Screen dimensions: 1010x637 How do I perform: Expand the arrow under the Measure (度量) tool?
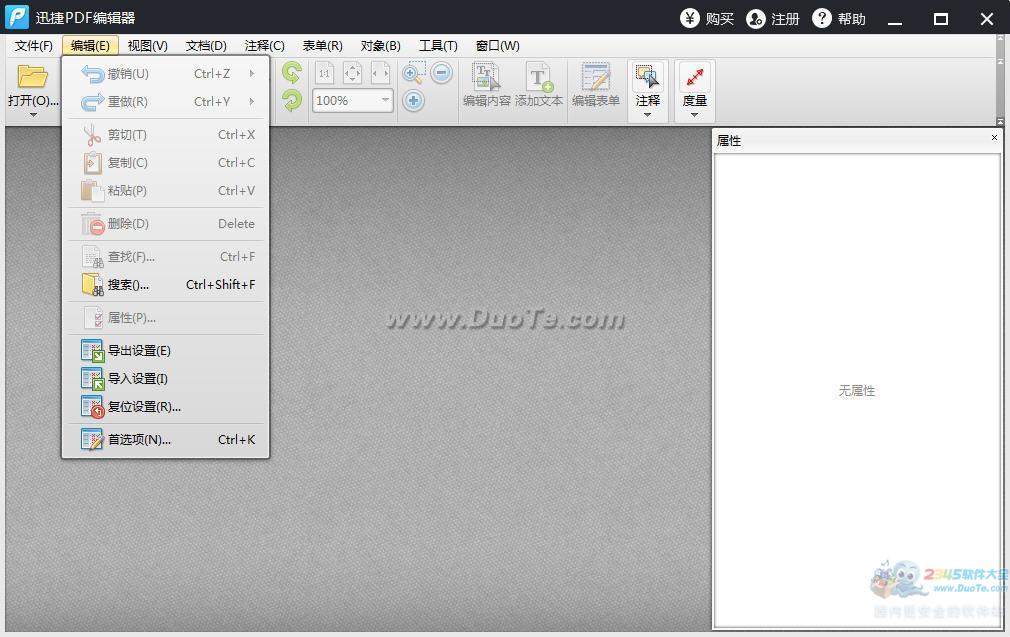(x=694, y=115)
